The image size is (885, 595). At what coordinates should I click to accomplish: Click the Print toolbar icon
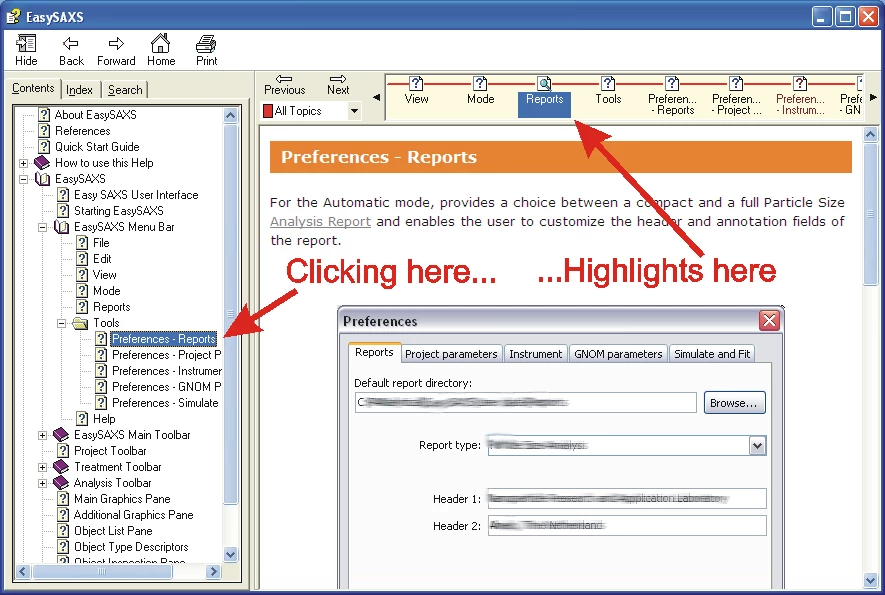[206, 50]
